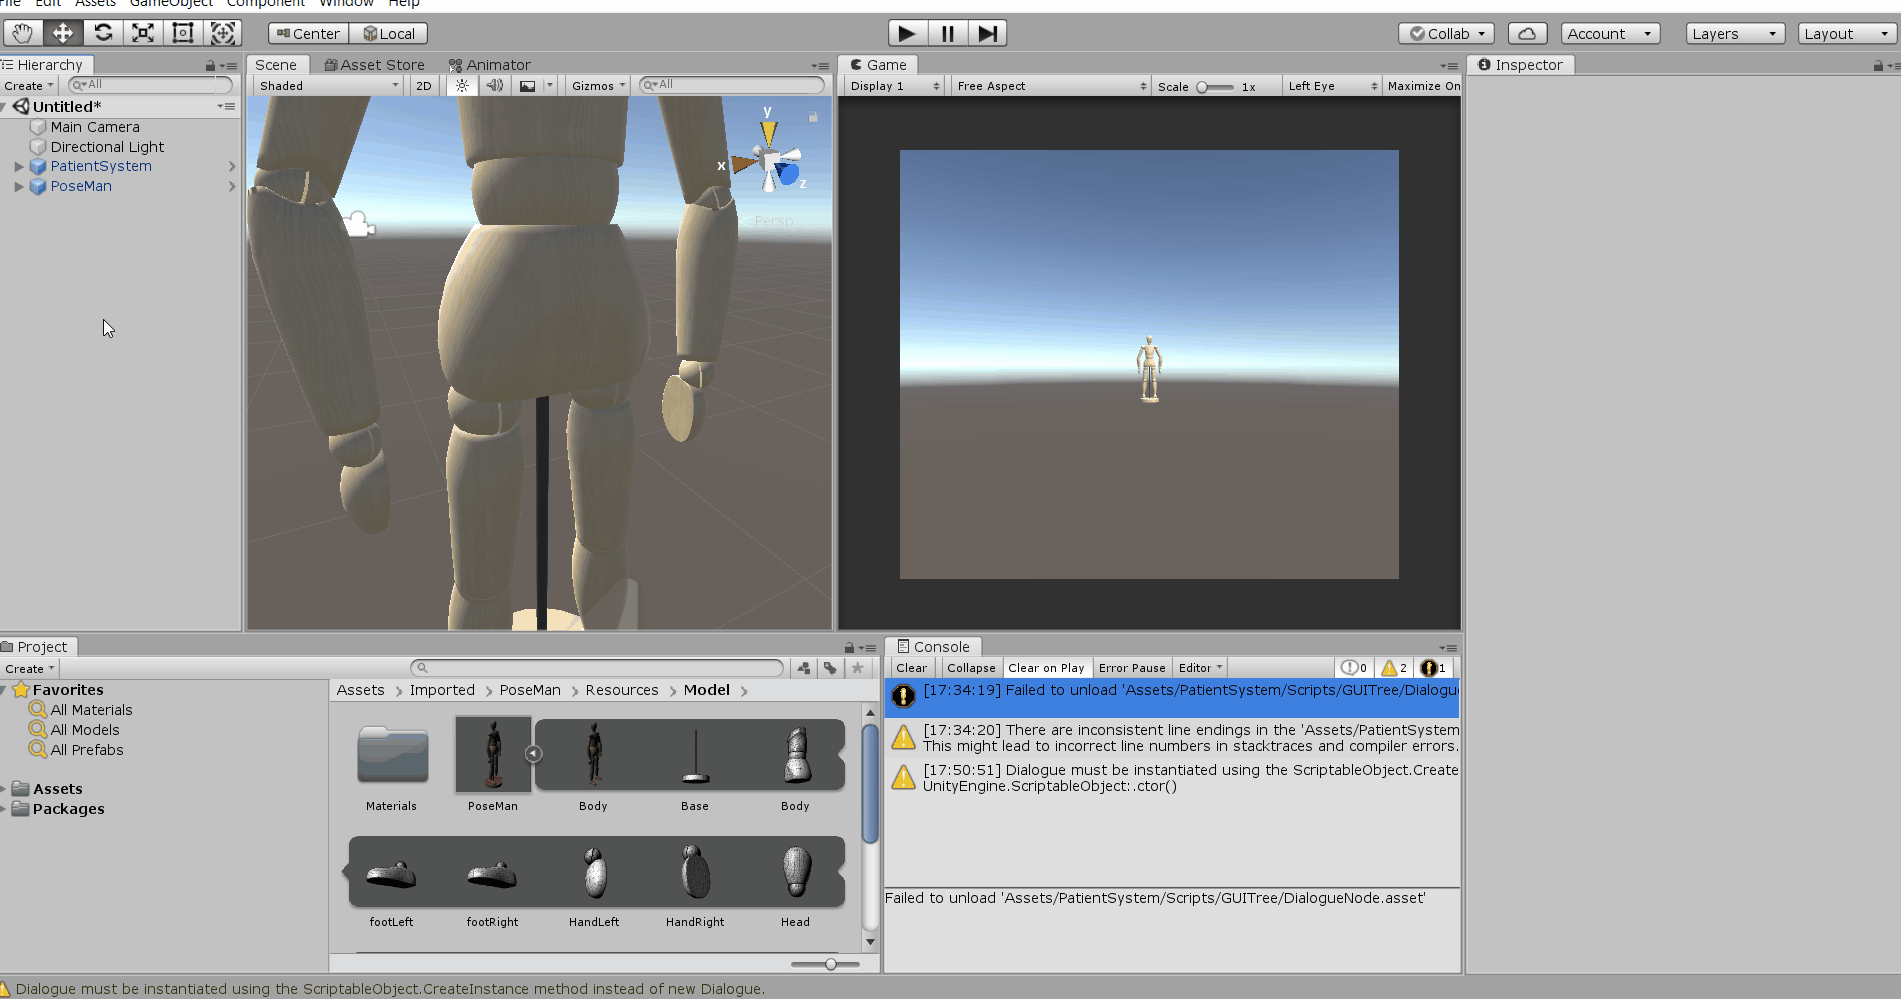Enable Error Pause in Console
Screen dimensions: 1901x999
tap(1131, 668)
